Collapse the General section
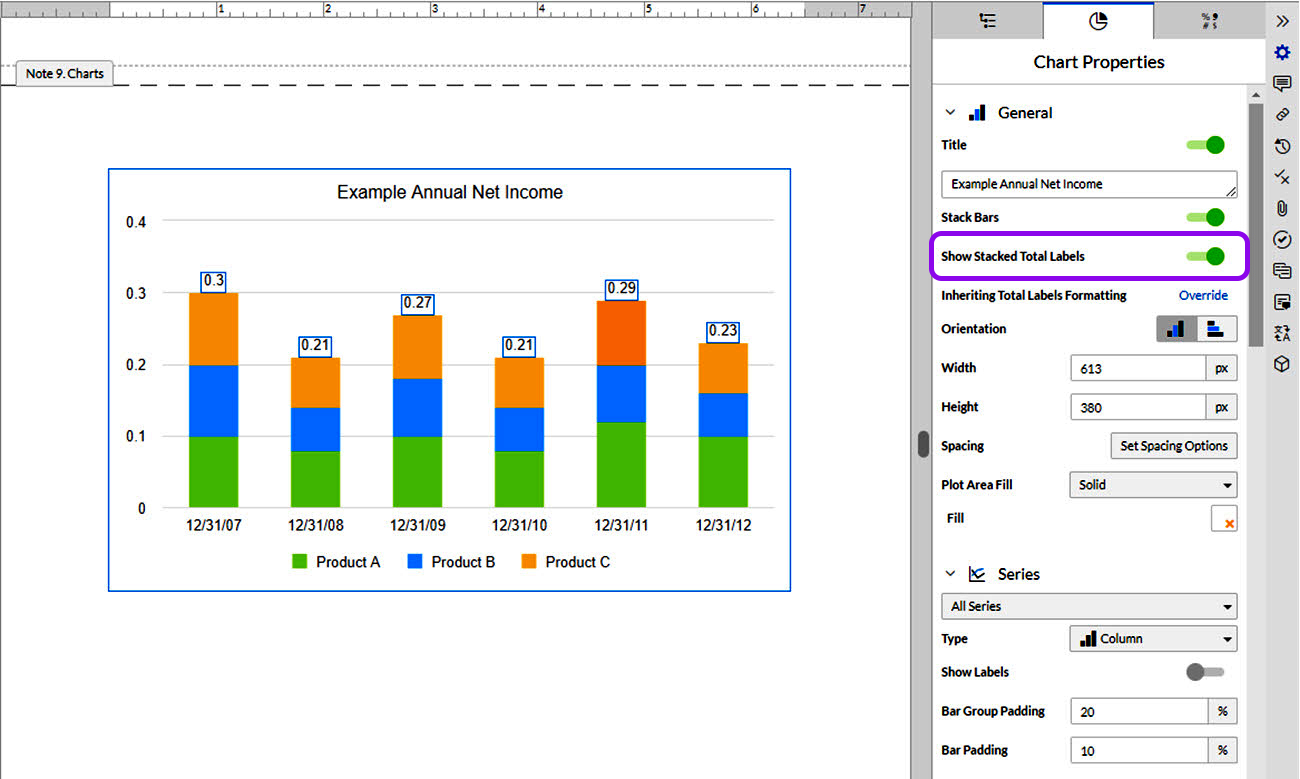The image size is (1300, 779). tap(949, 112)
